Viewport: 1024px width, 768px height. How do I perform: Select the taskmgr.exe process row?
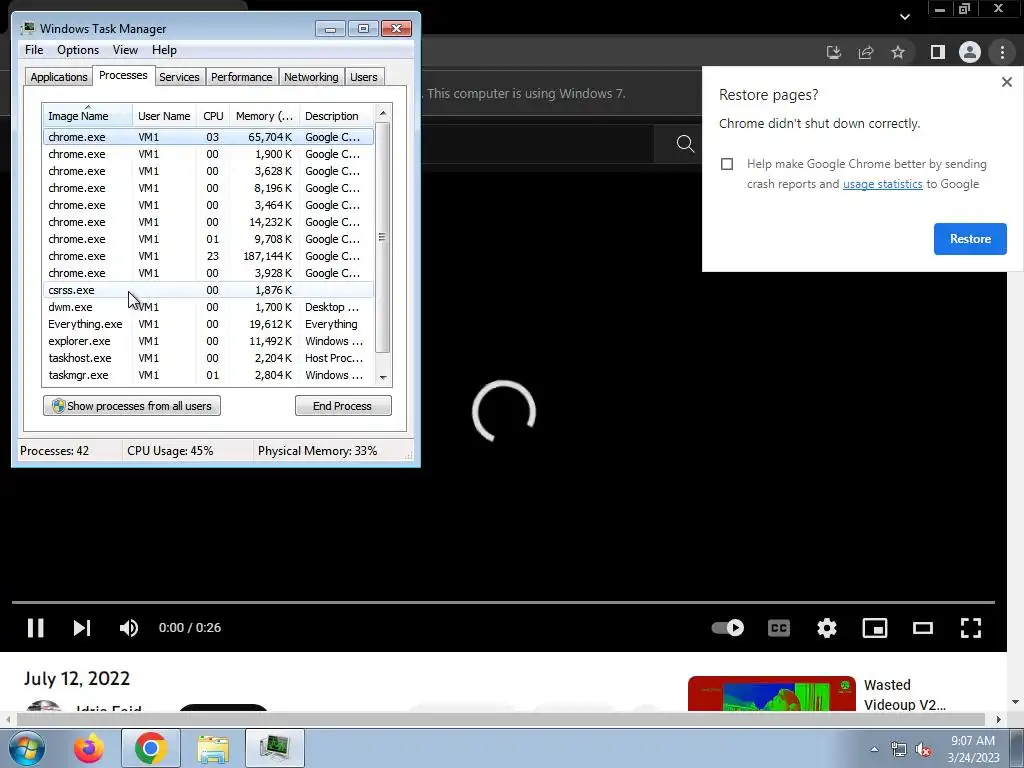tap(208, 375)
